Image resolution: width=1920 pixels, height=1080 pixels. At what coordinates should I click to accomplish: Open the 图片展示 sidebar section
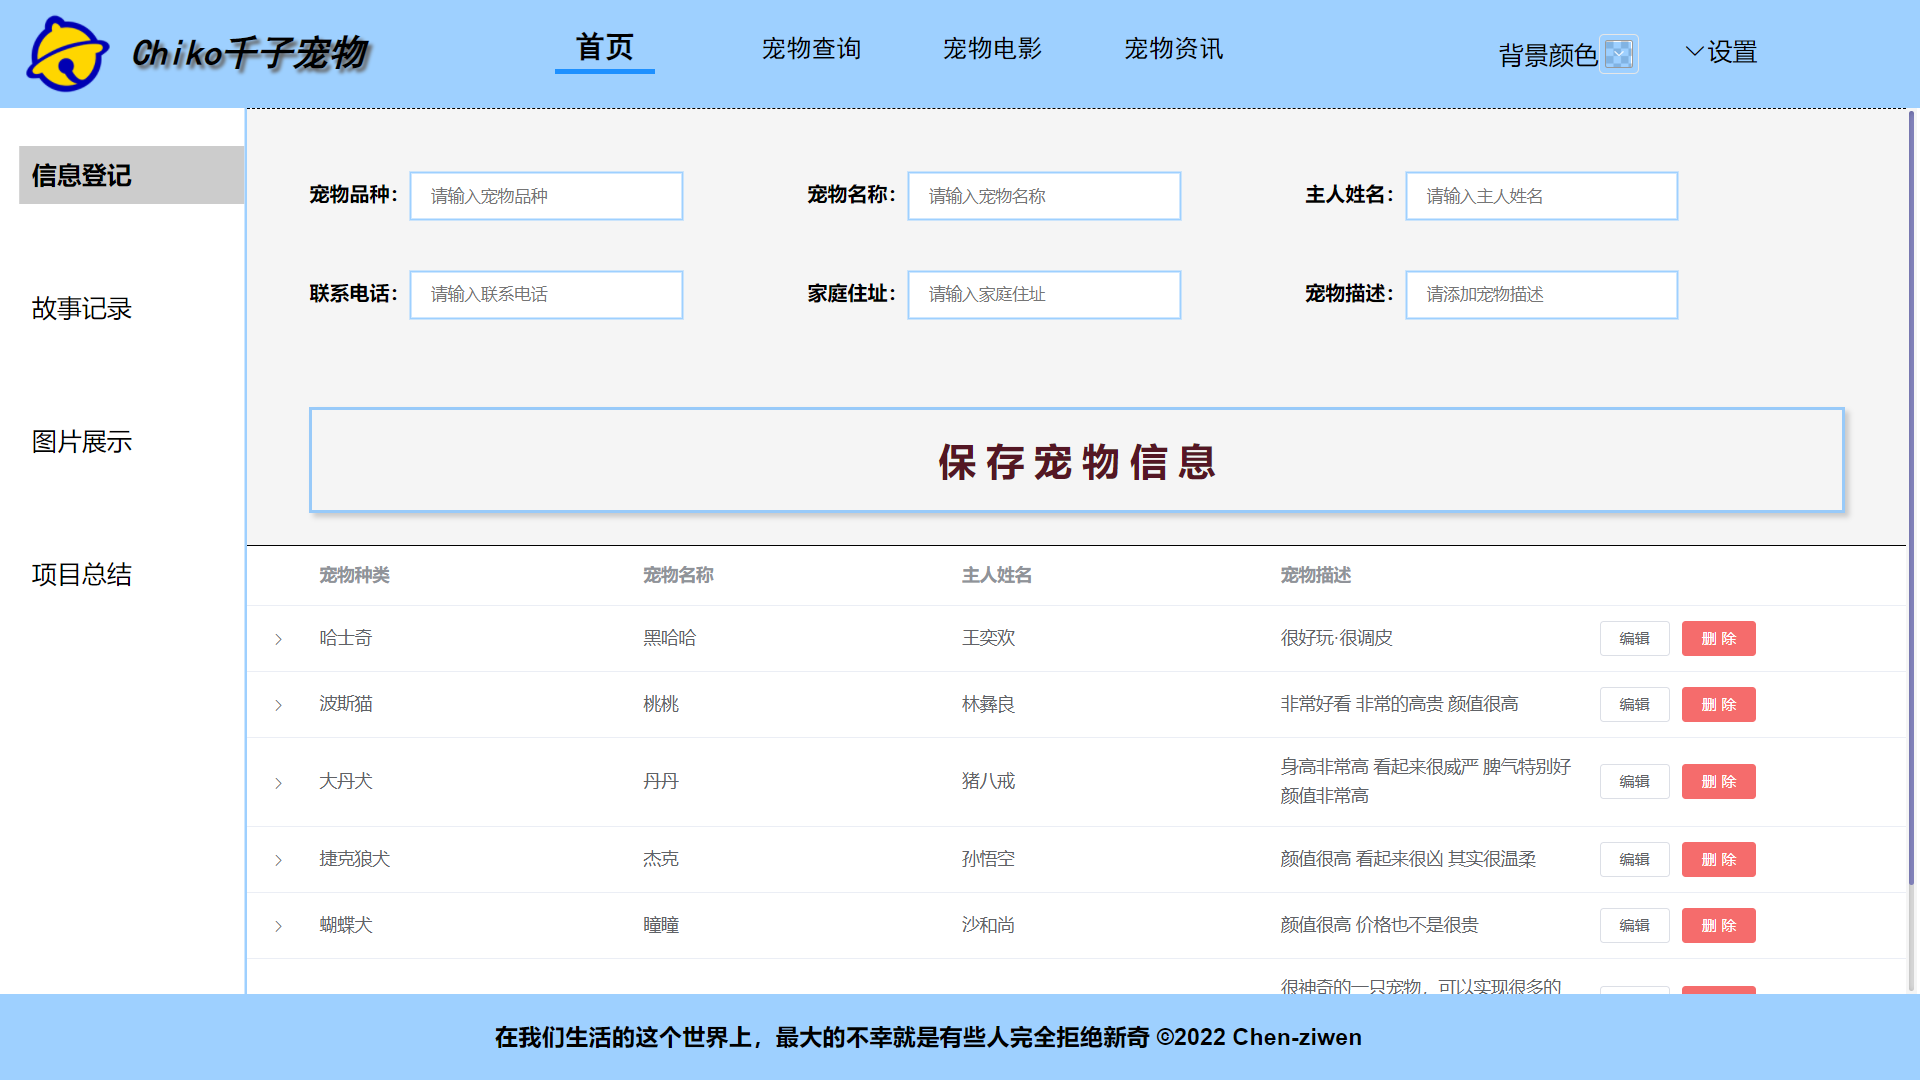[x=82, y=442]
